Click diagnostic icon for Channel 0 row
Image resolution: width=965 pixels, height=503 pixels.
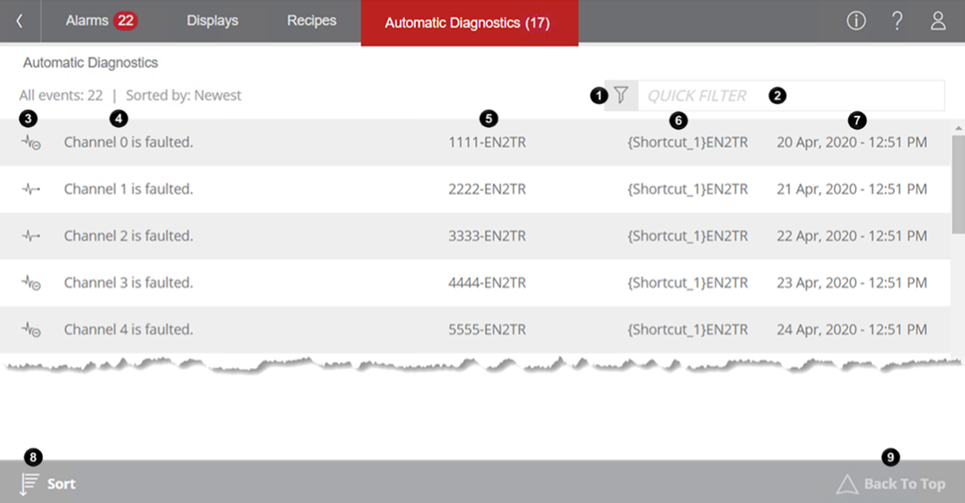(x=31, y=143)
